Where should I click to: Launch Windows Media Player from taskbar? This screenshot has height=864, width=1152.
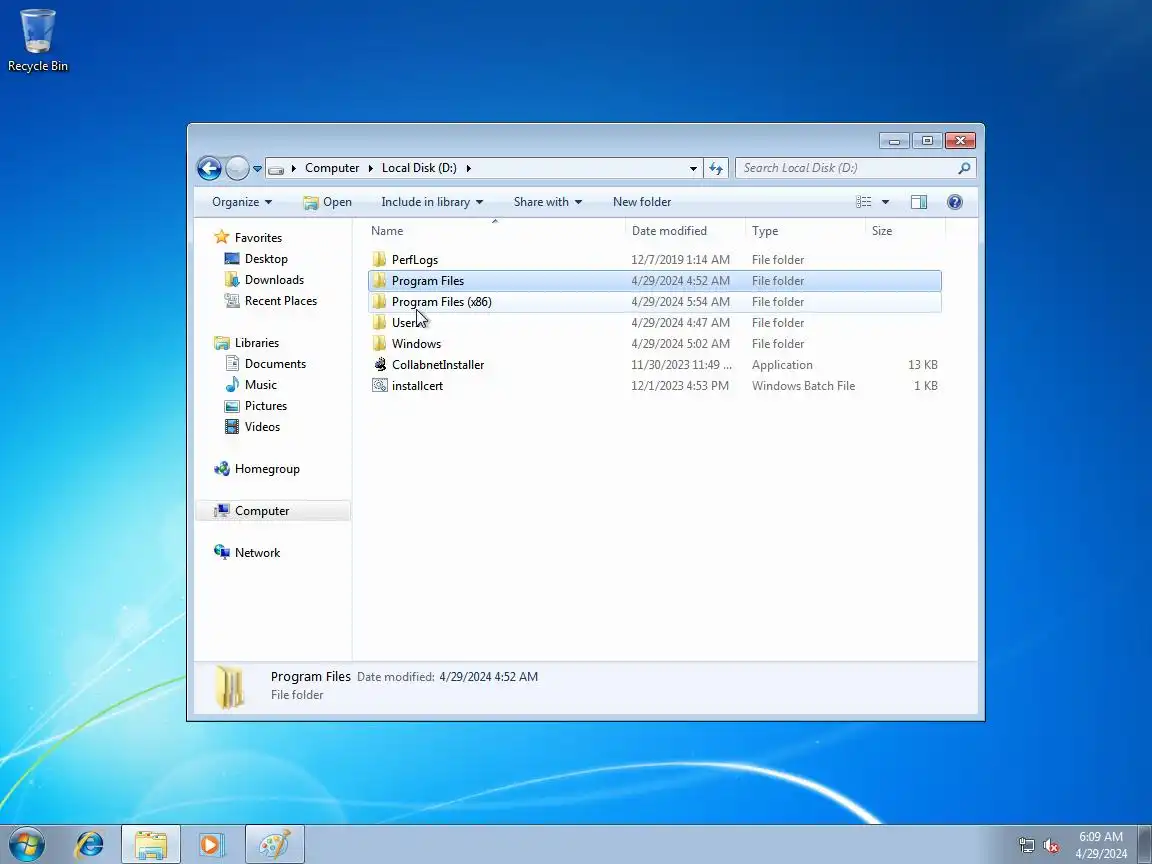(211, 844)
